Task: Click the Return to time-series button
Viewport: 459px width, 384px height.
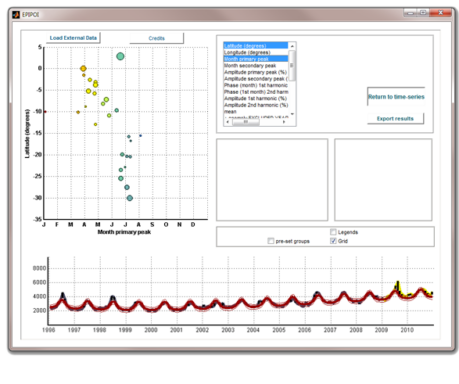Action: tap(396, 97)
